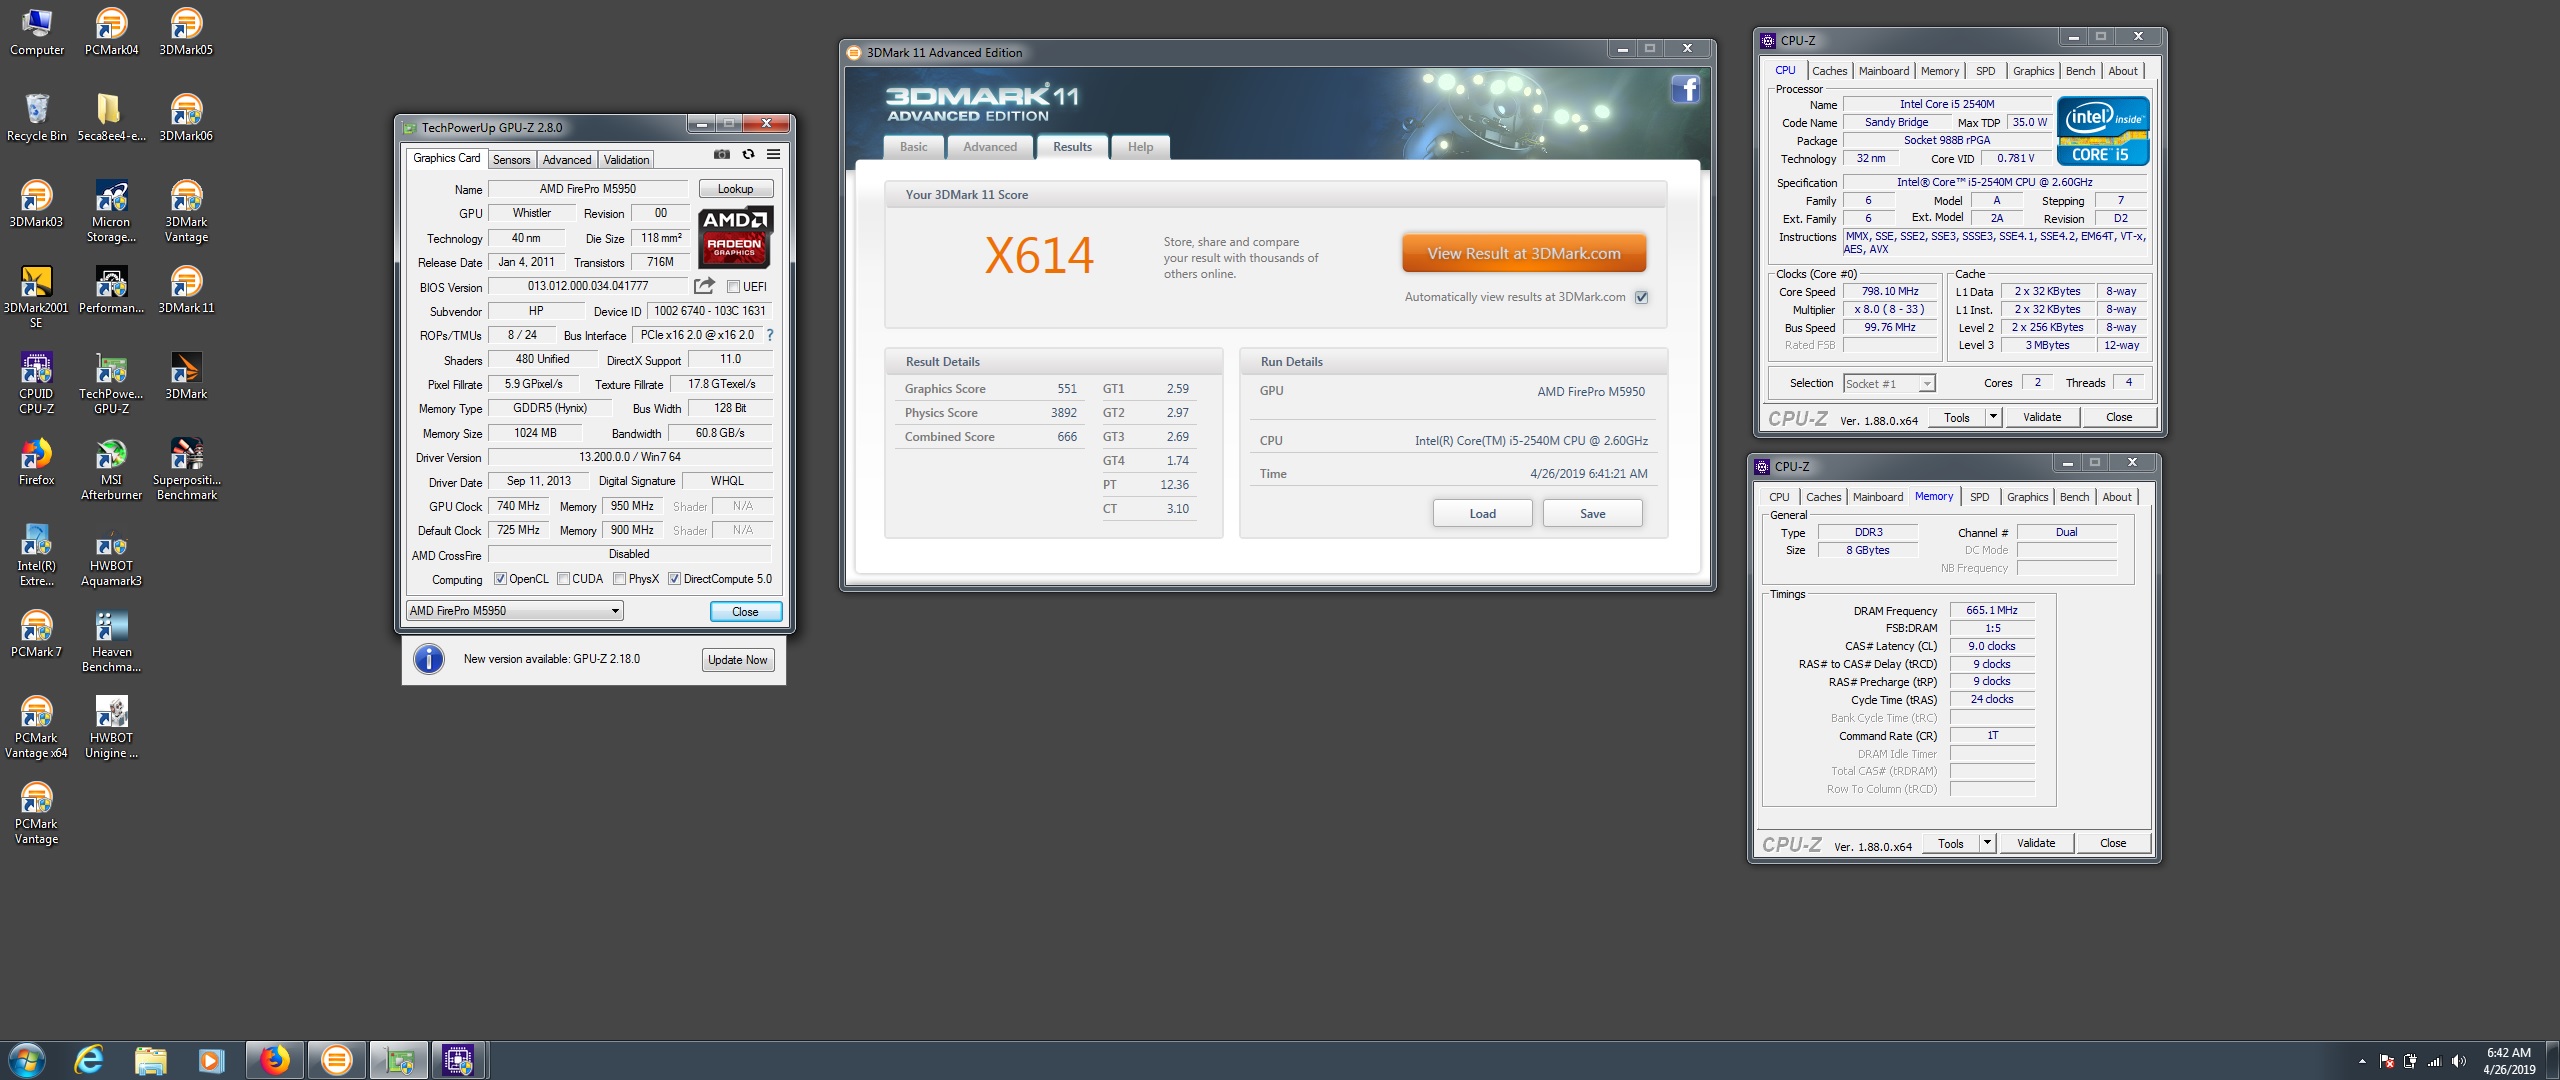This screenshot has width=2560, height=1080.
Task: Click Validate in the bottom CPU-Z window
Action: 2035,843
